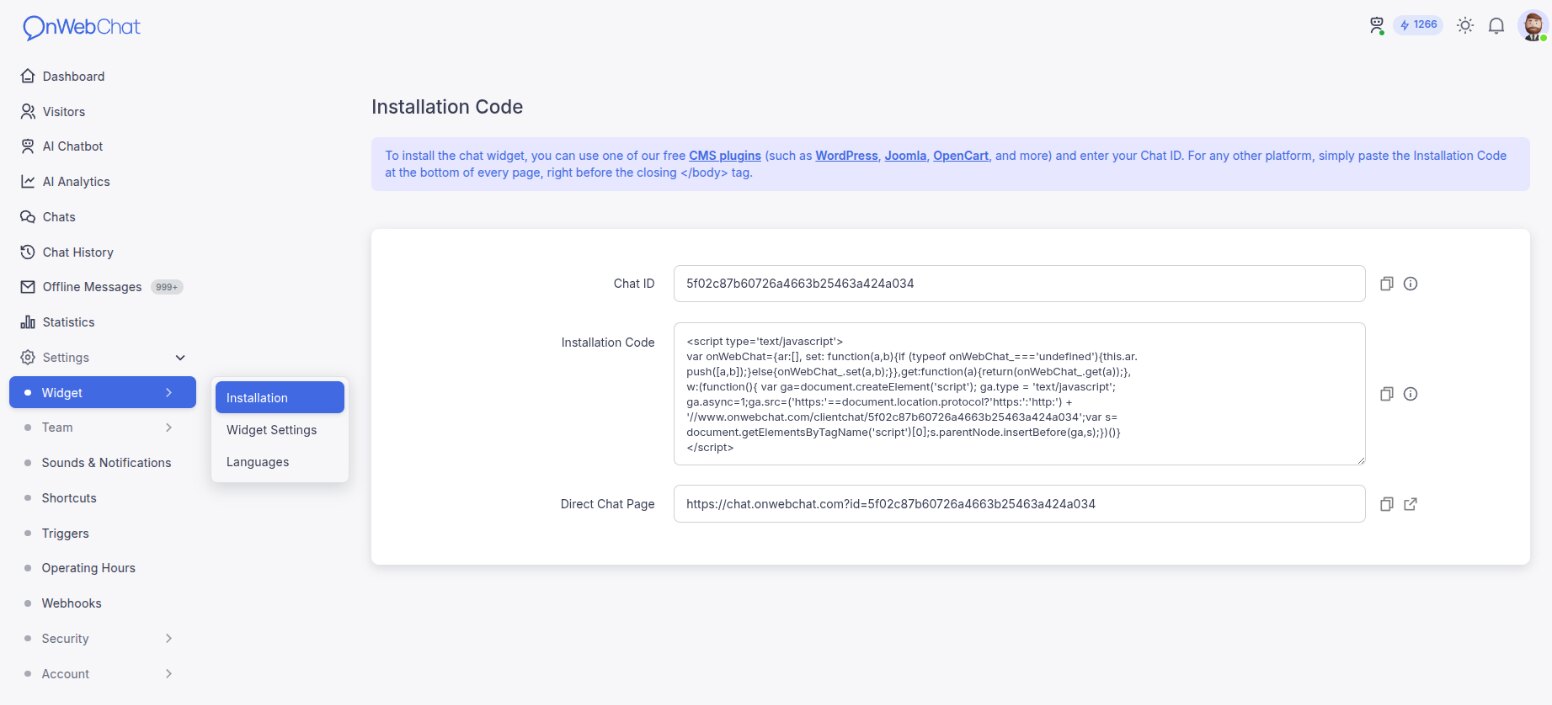Screen dimensions: 1552x705
Task: Expand the Security chevron arrow
Action: (x=168, y=638)
